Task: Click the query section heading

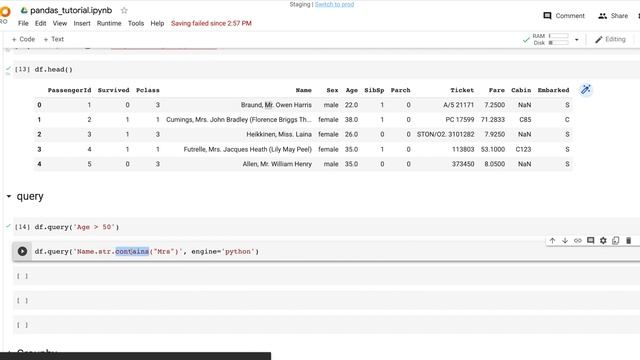Action: [30, 196]
